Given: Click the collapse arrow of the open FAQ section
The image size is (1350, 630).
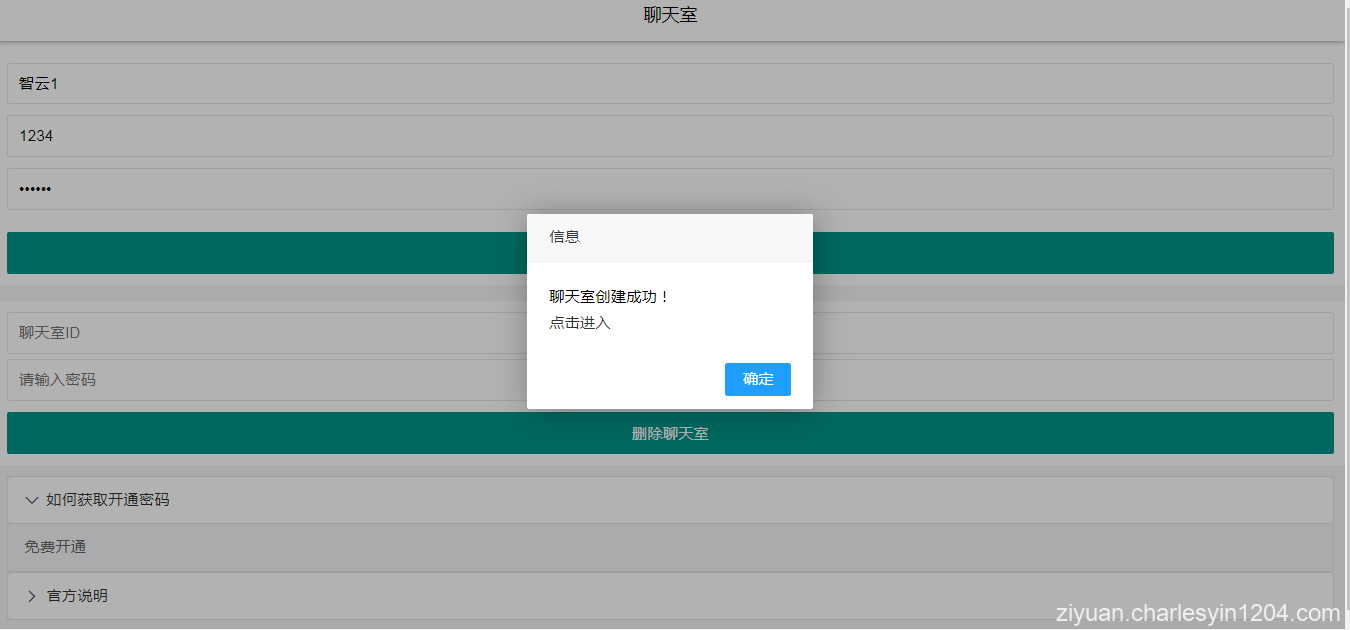Looking at the screenshot, I should point(31,499).
